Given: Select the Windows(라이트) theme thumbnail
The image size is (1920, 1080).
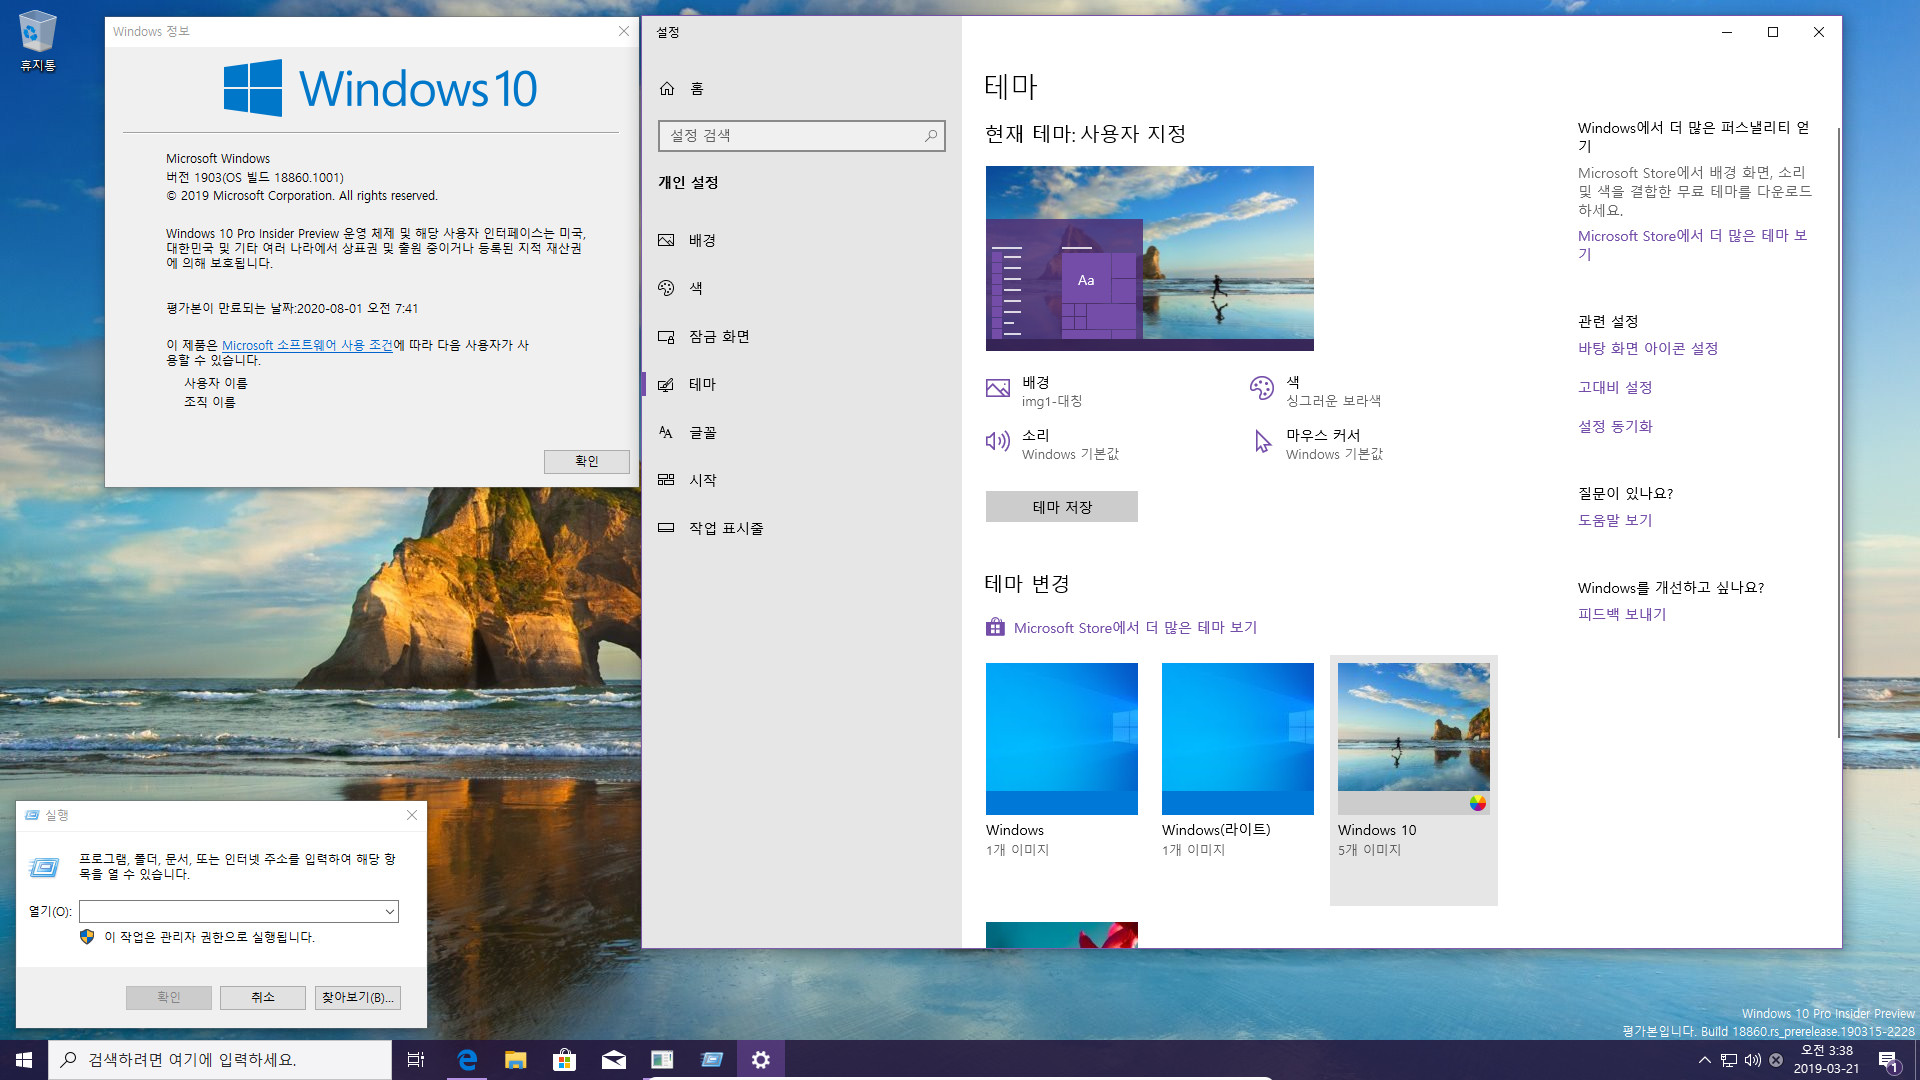Looking at the screenshot, I should [1238, 739].
